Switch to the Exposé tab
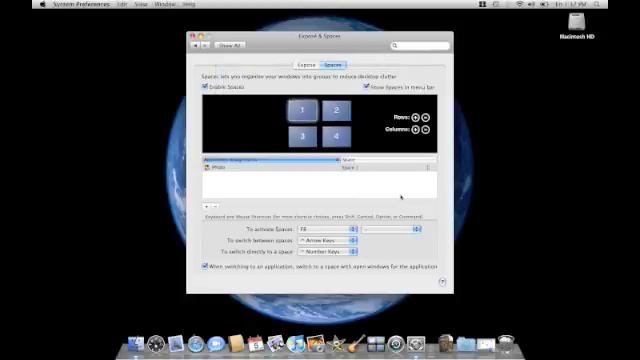This screenshot has width=640, height=360. (x=306, y=65)
